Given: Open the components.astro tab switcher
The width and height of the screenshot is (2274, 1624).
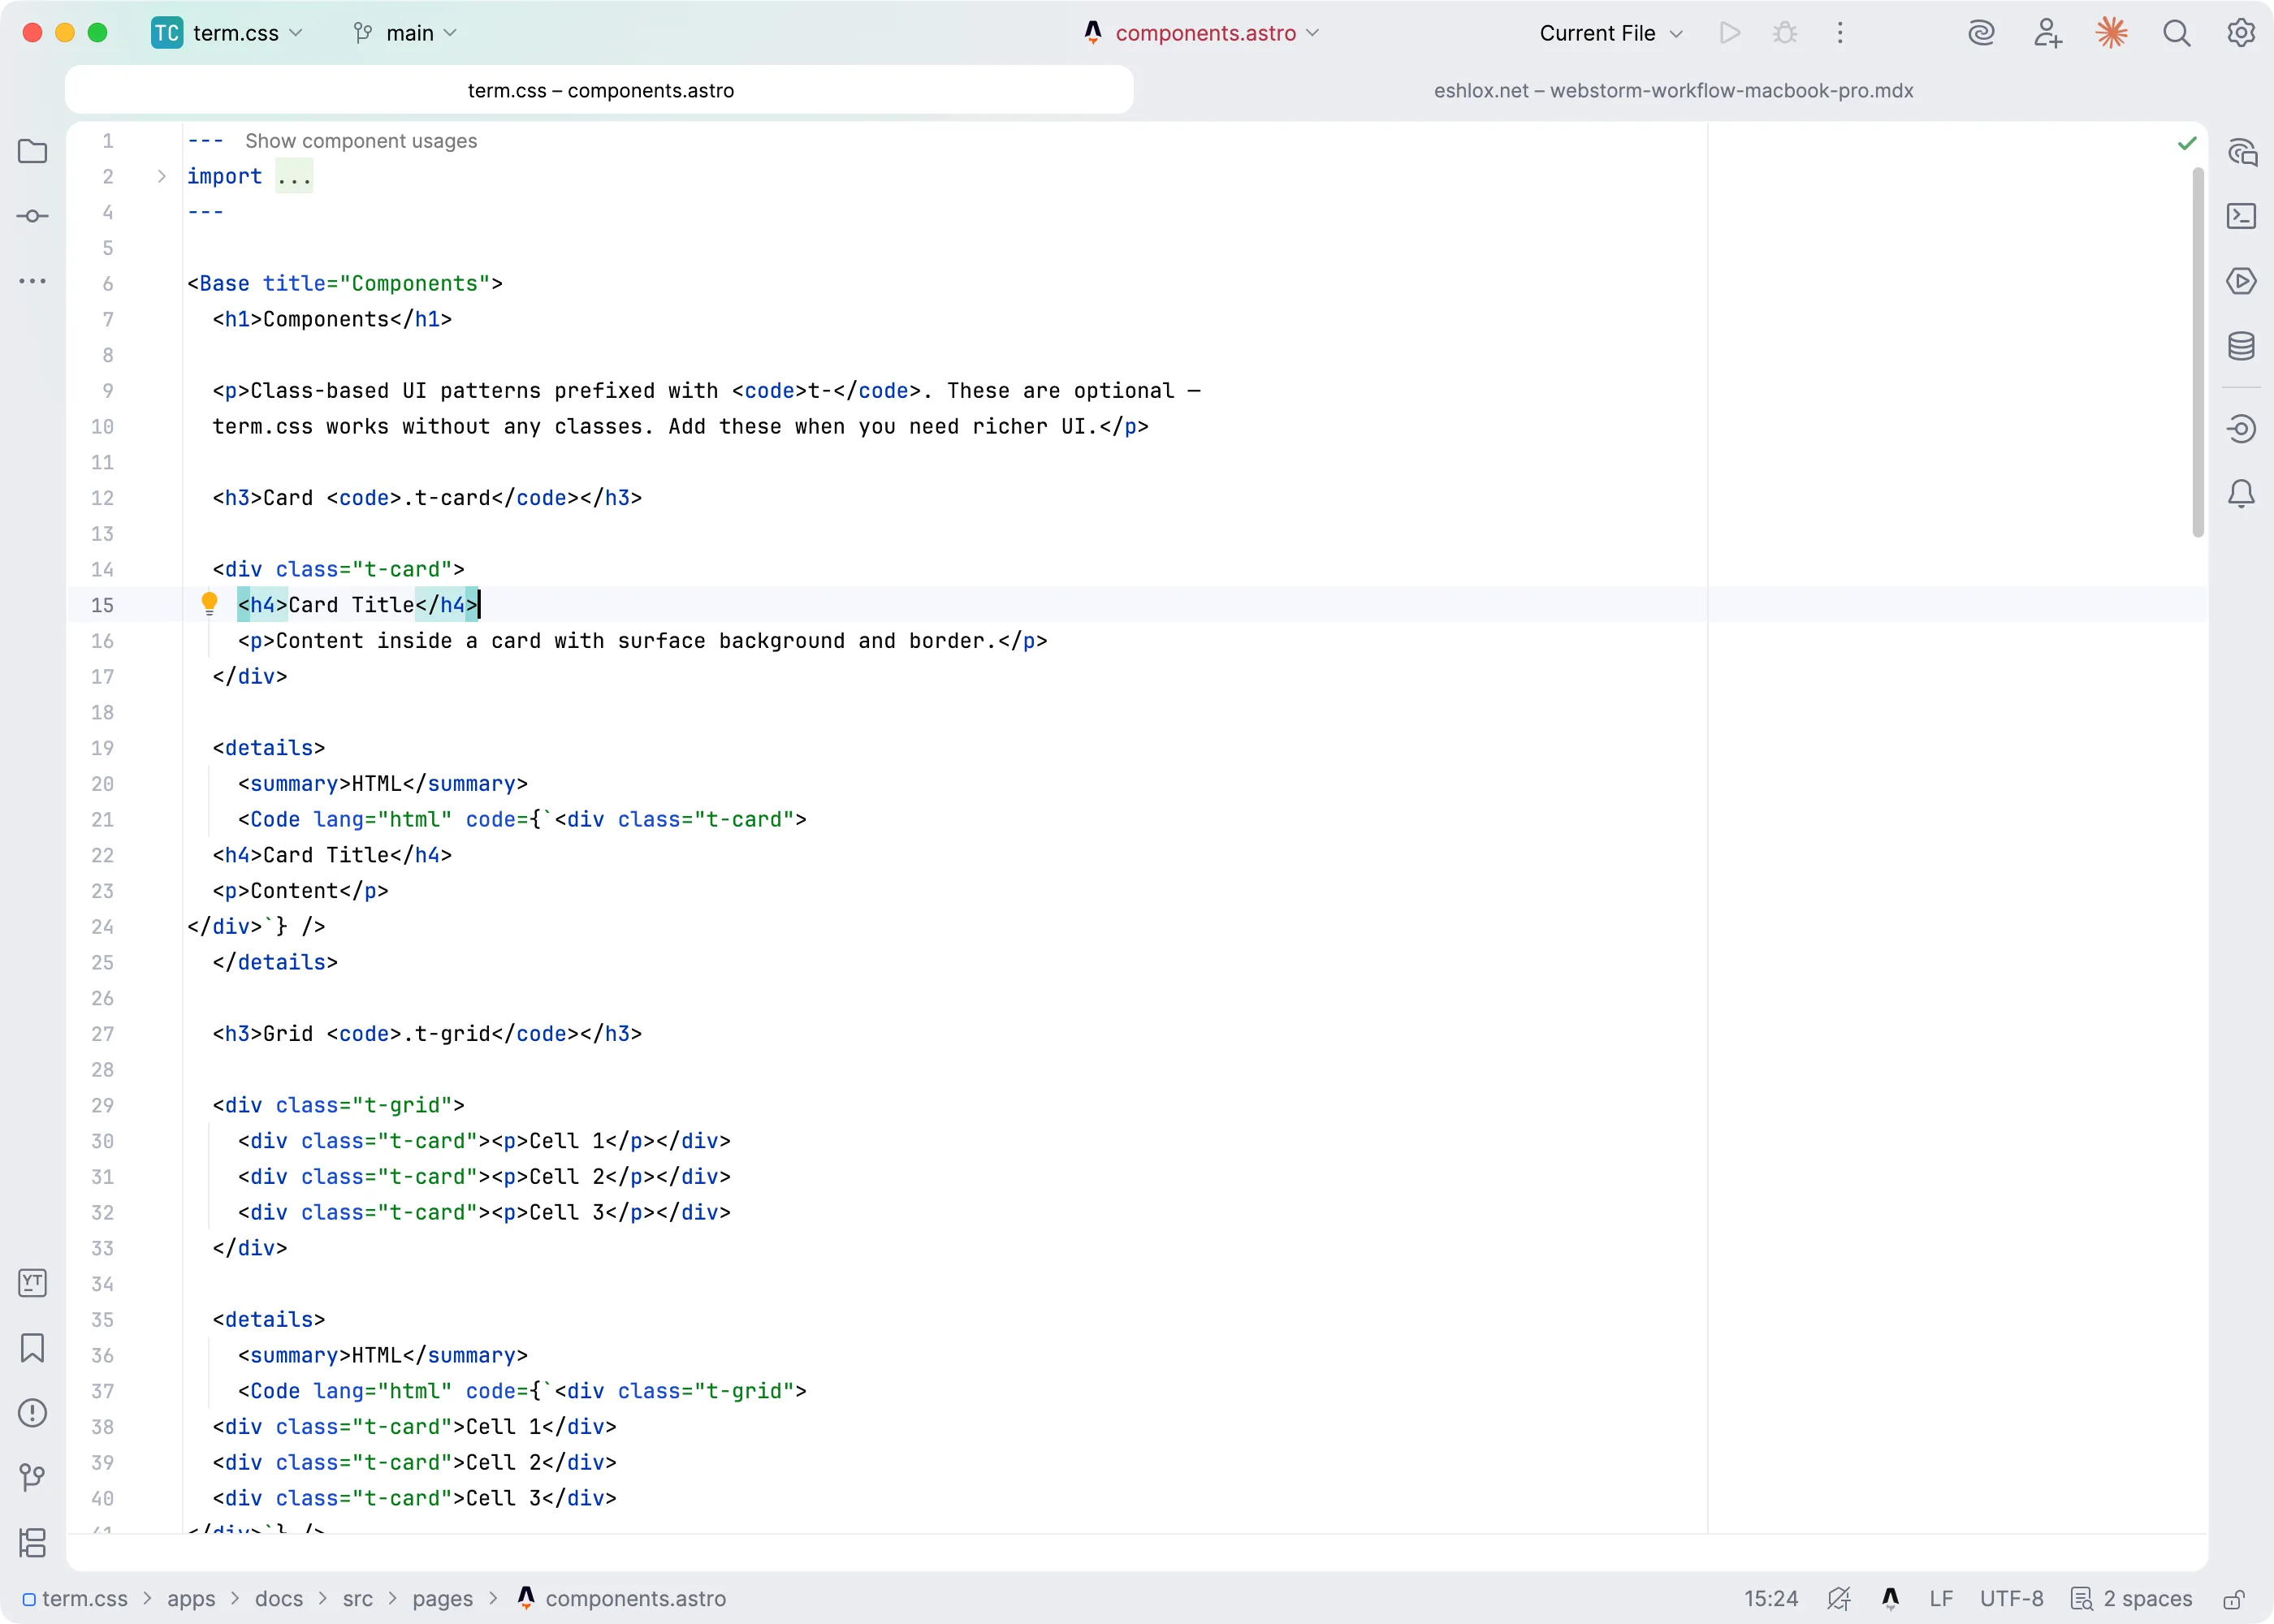Looking at the screenshot, I should point(1200,32).
